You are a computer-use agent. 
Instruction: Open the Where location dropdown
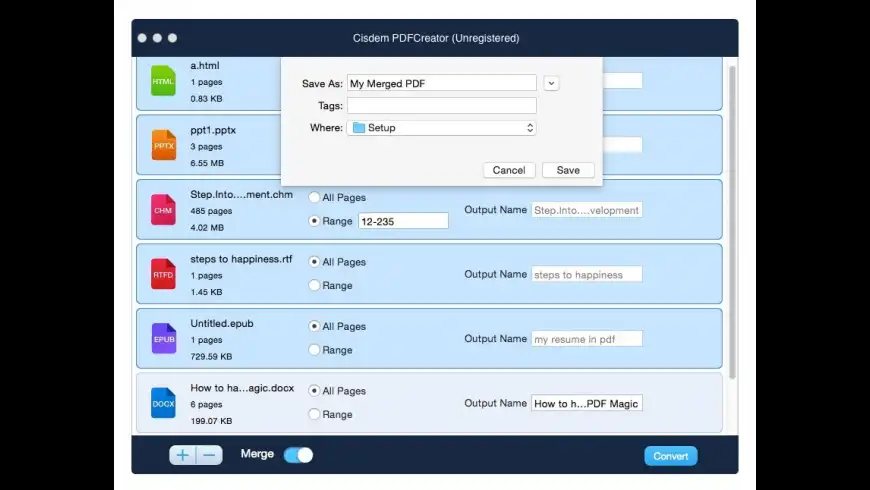coord(442,128)
